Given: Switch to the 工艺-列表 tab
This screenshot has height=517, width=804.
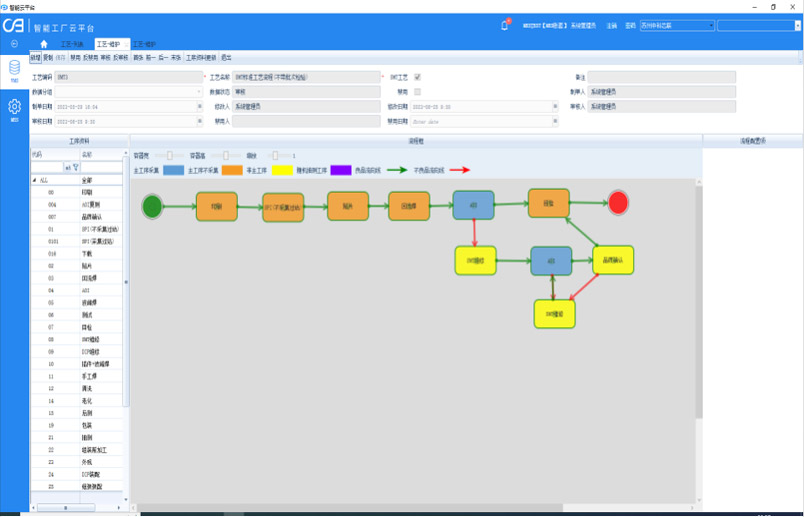Looking at the screenshot, I should 72,45.
